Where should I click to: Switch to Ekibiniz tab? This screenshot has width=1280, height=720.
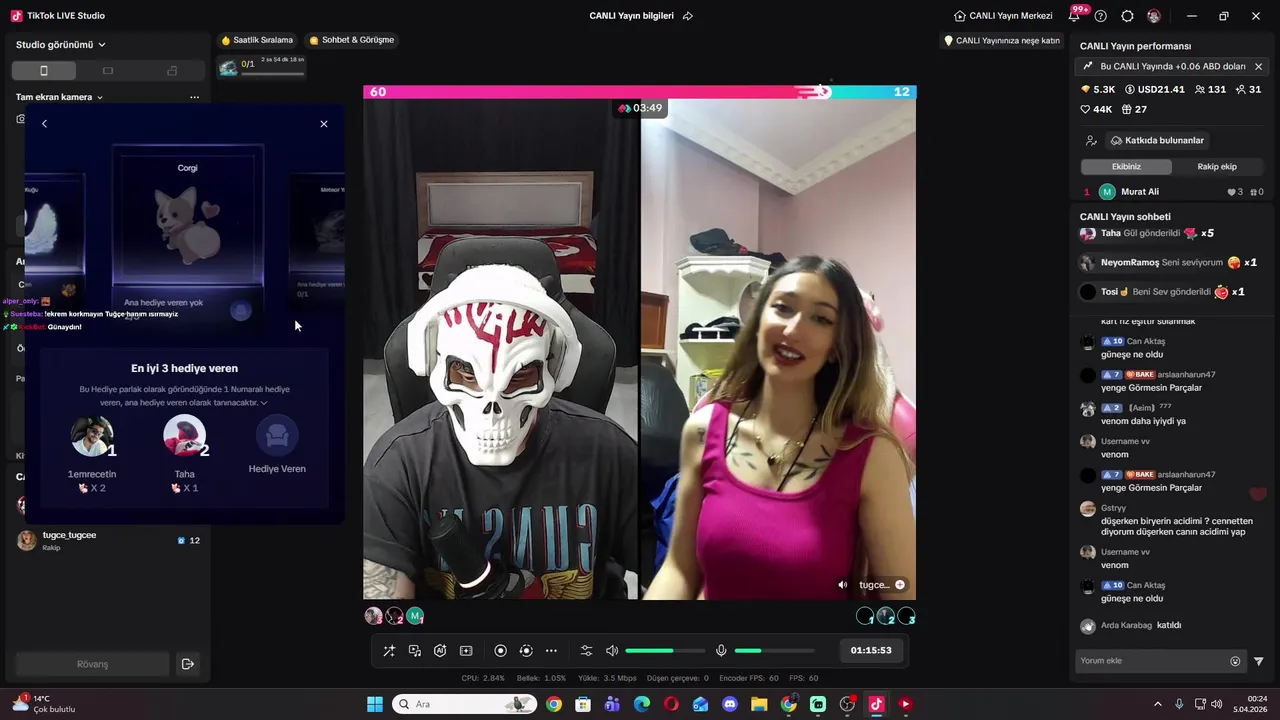[1126, 167]
